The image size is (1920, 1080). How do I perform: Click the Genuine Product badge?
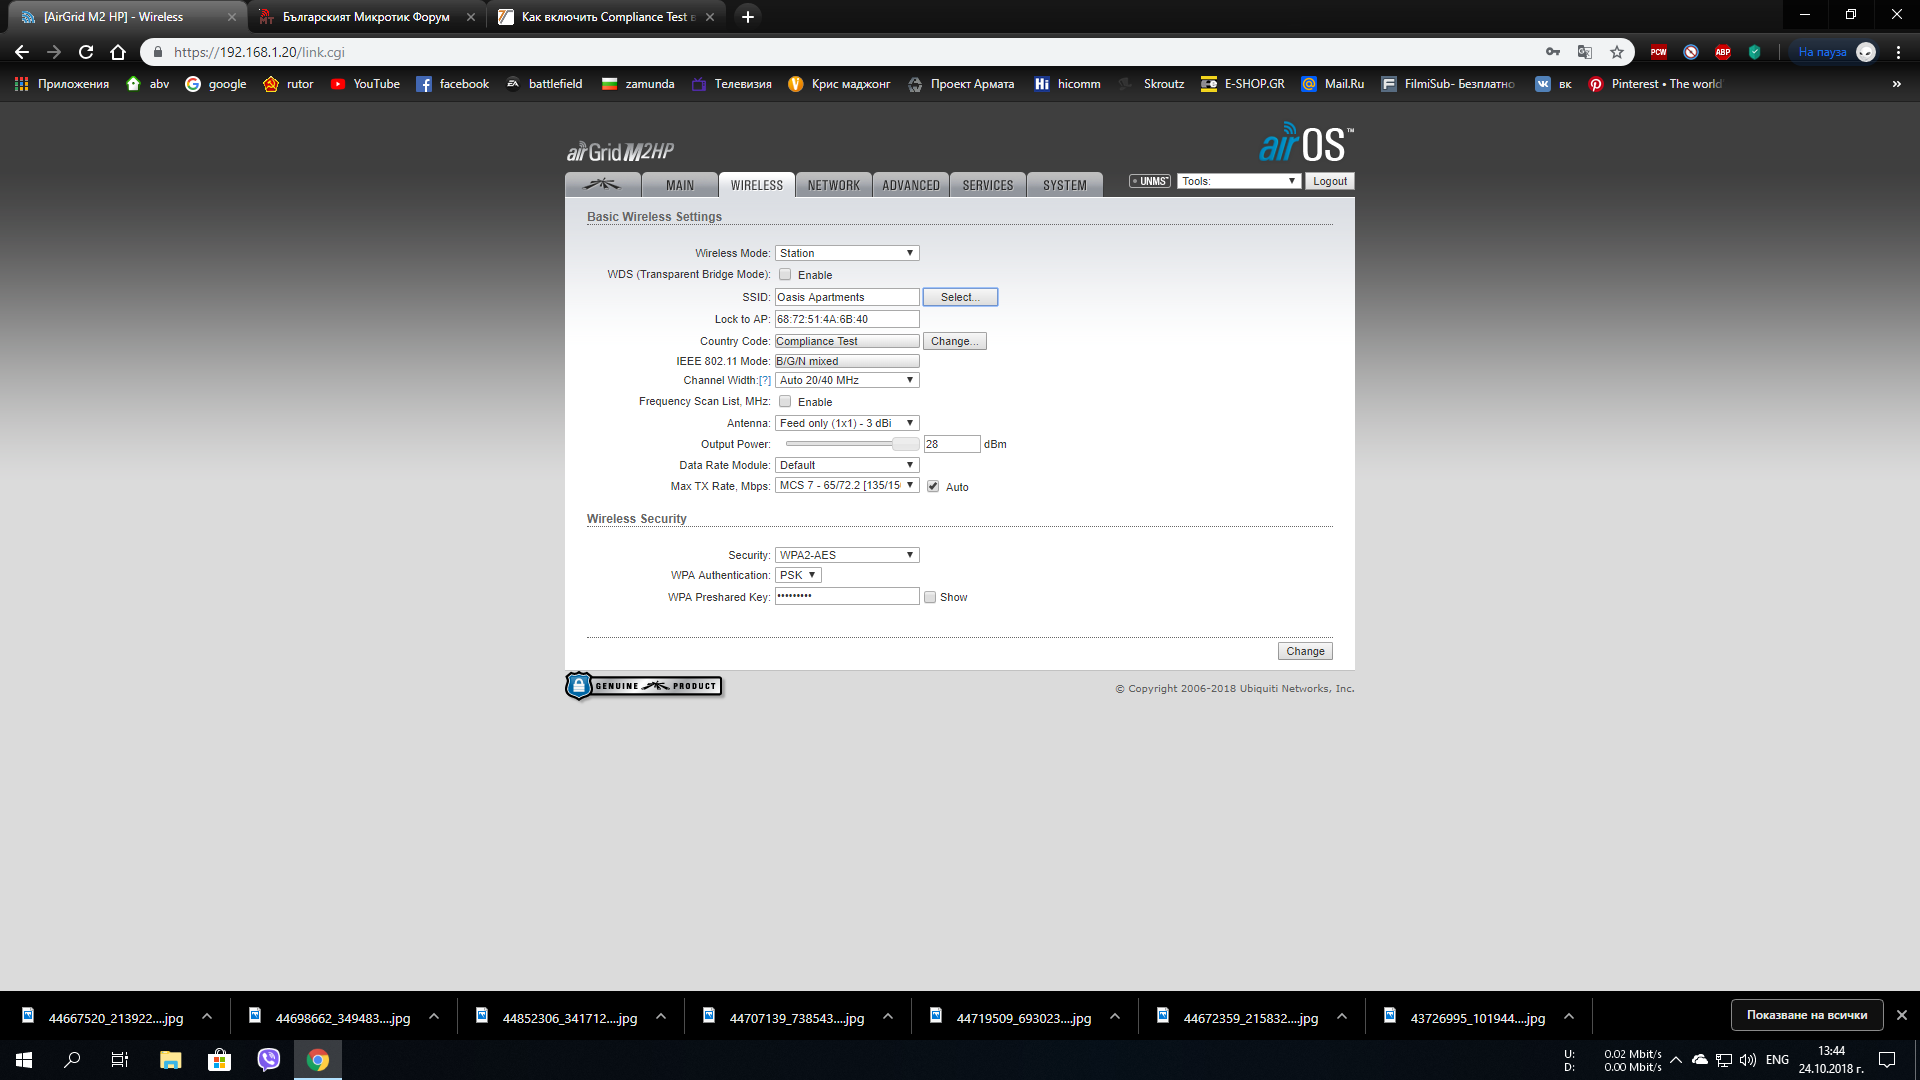click(643, 686)
